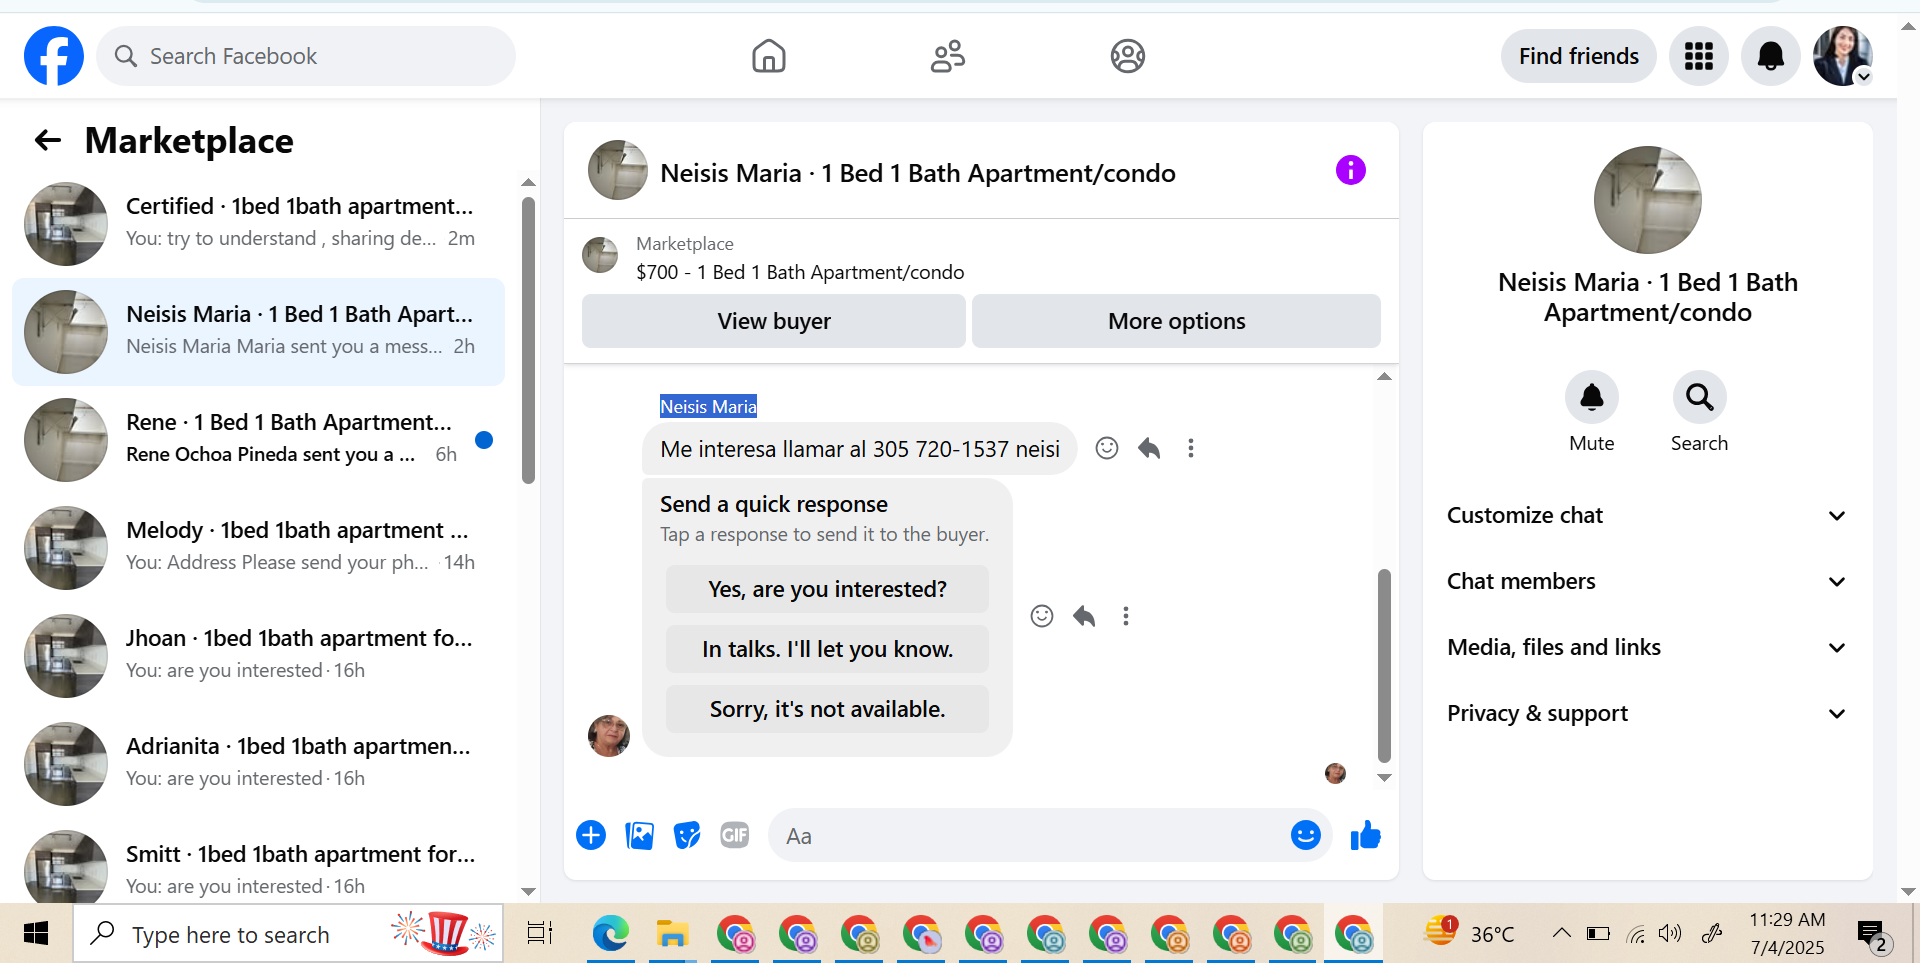Open the account profile picture menu
Viewport: 1920px width, 963px height.
(1843, 56)
